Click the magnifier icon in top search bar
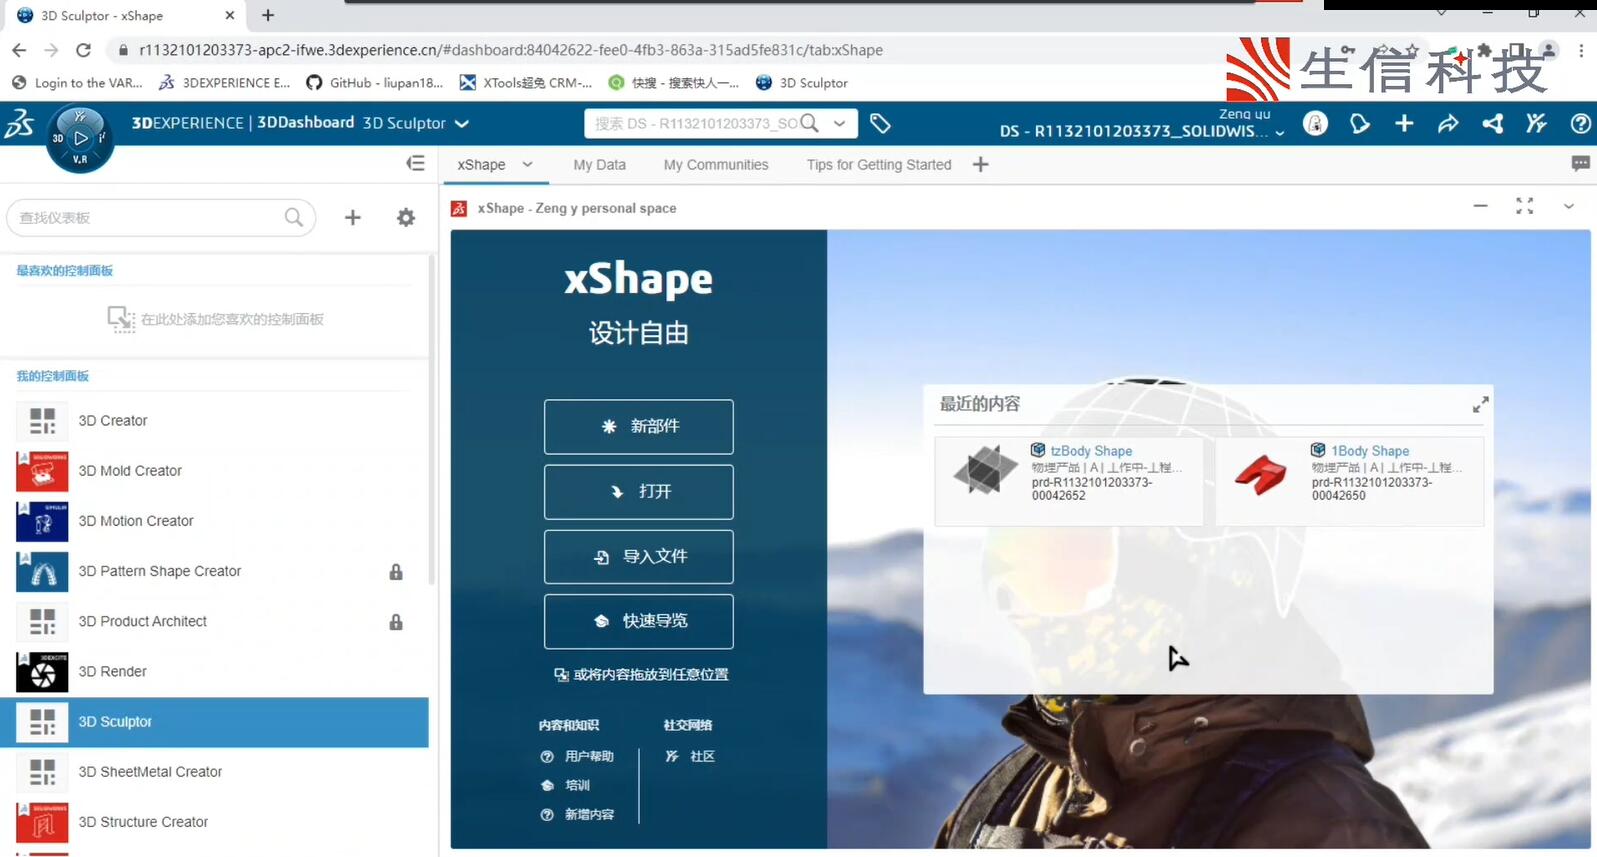The height and width of the screenshot is (857, 1597). (810, 123)
